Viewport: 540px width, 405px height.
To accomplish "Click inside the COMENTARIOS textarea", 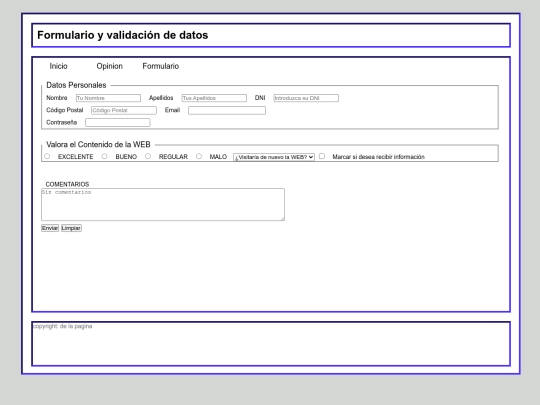I will [163, 205].
